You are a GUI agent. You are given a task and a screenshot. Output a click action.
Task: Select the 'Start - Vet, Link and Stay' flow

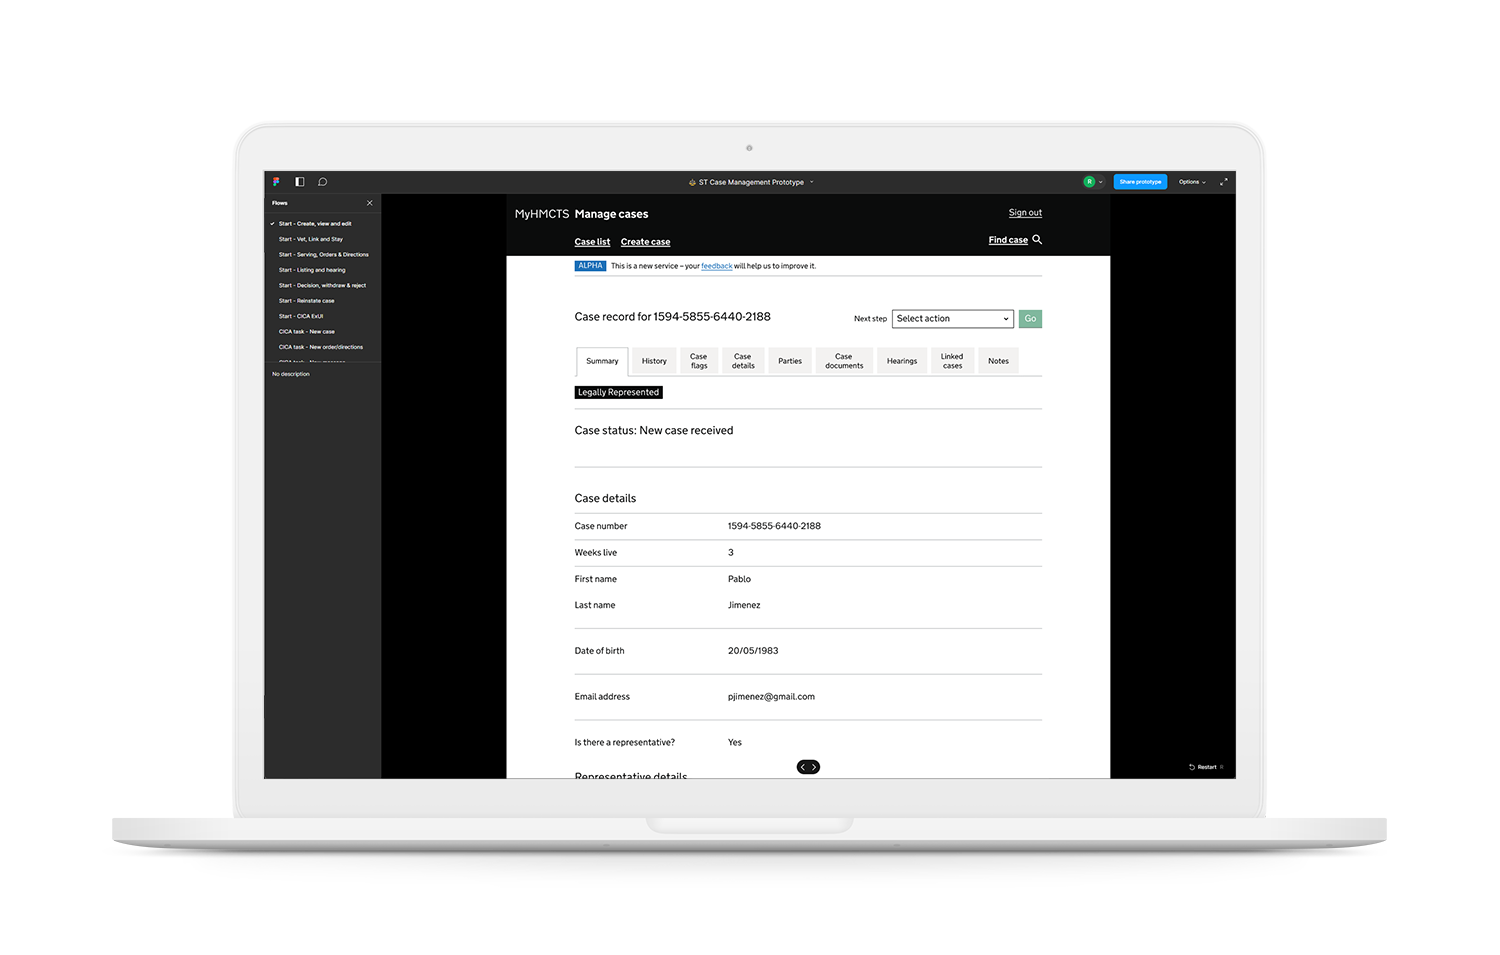(311, 239)
